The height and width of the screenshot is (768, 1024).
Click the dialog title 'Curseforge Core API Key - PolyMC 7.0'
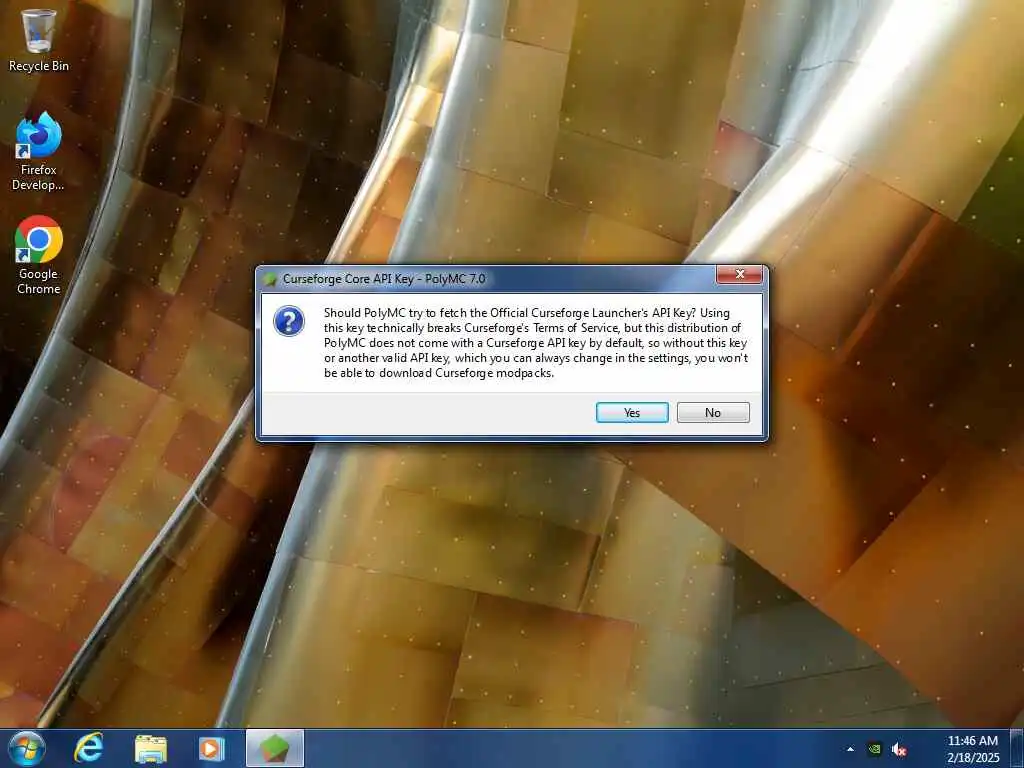coord(384,279)
